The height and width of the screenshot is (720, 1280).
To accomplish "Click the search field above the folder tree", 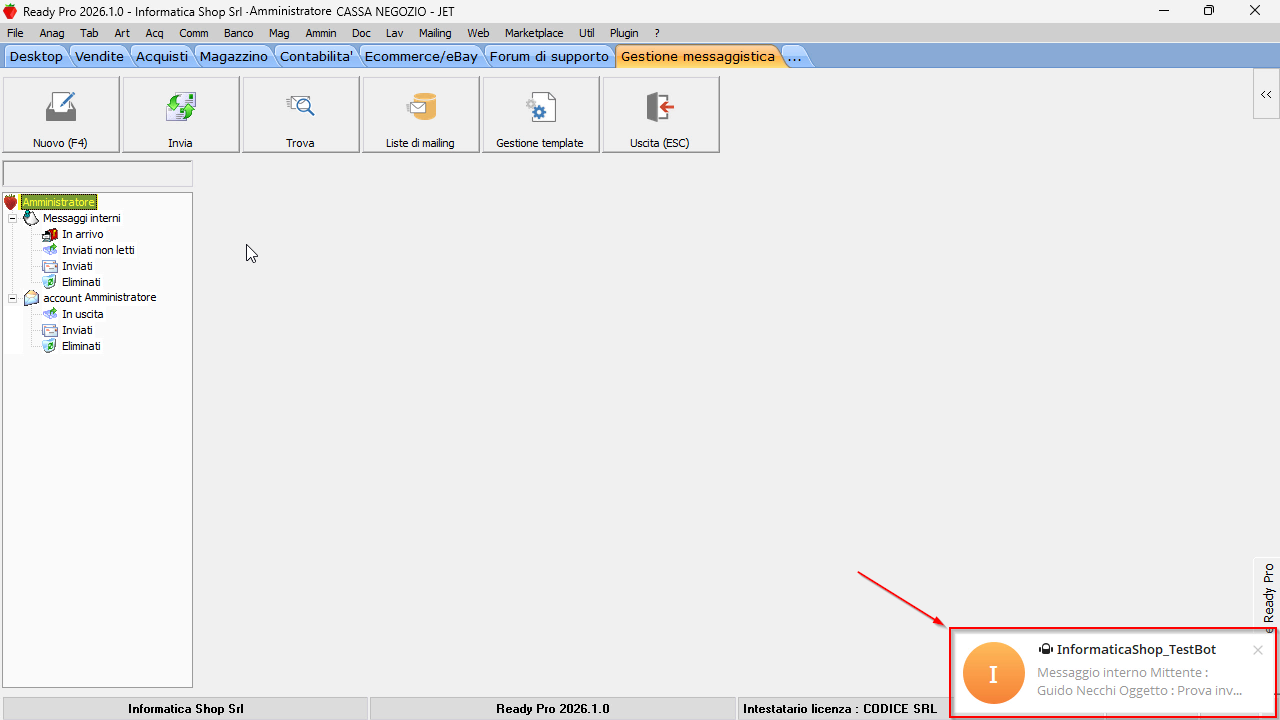I will [98, 174].
